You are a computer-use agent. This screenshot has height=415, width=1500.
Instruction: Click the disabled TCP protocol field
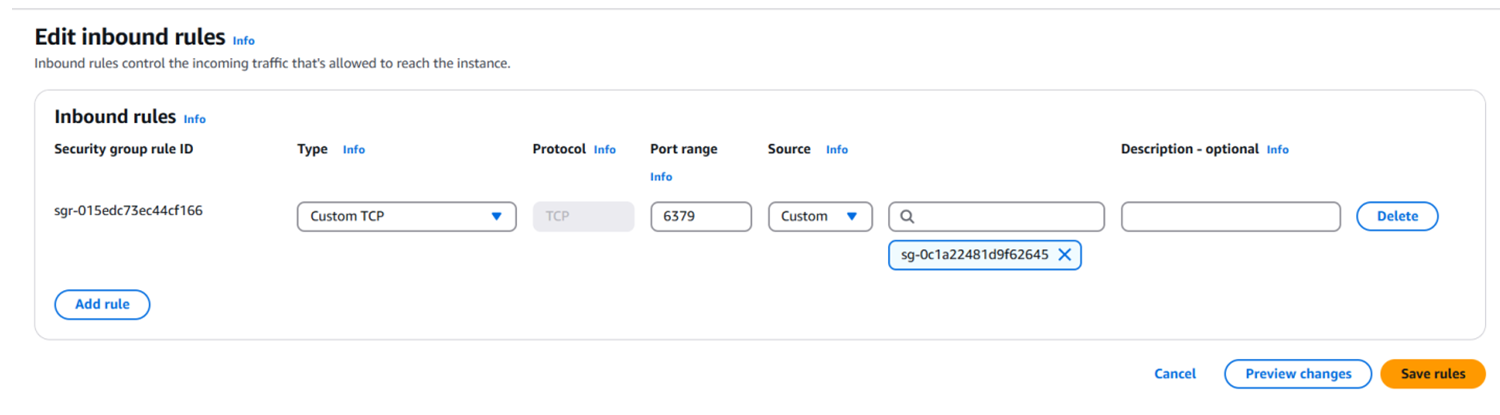[583, 216]
